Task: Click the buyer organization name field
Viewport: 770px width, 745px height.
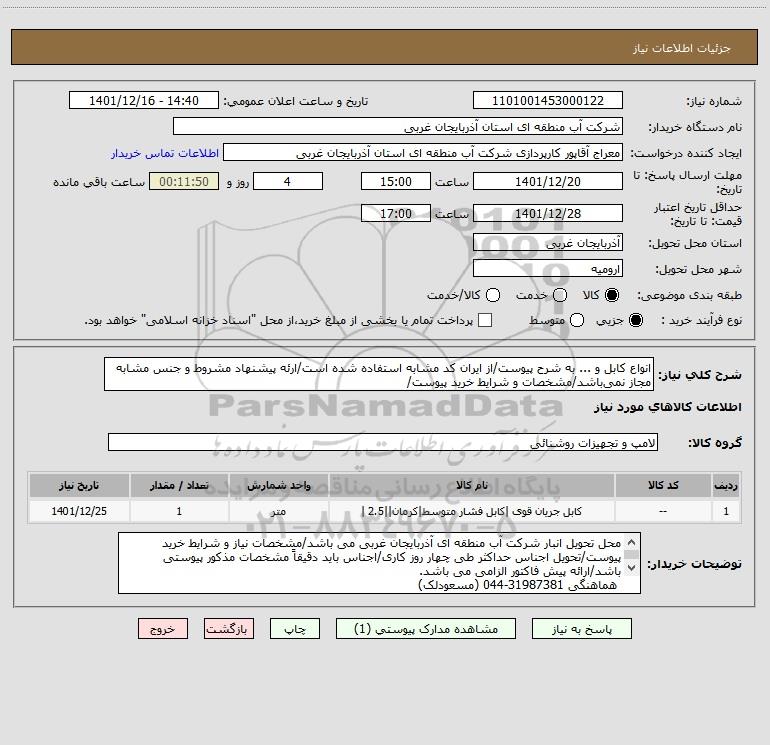Action: 398,127
